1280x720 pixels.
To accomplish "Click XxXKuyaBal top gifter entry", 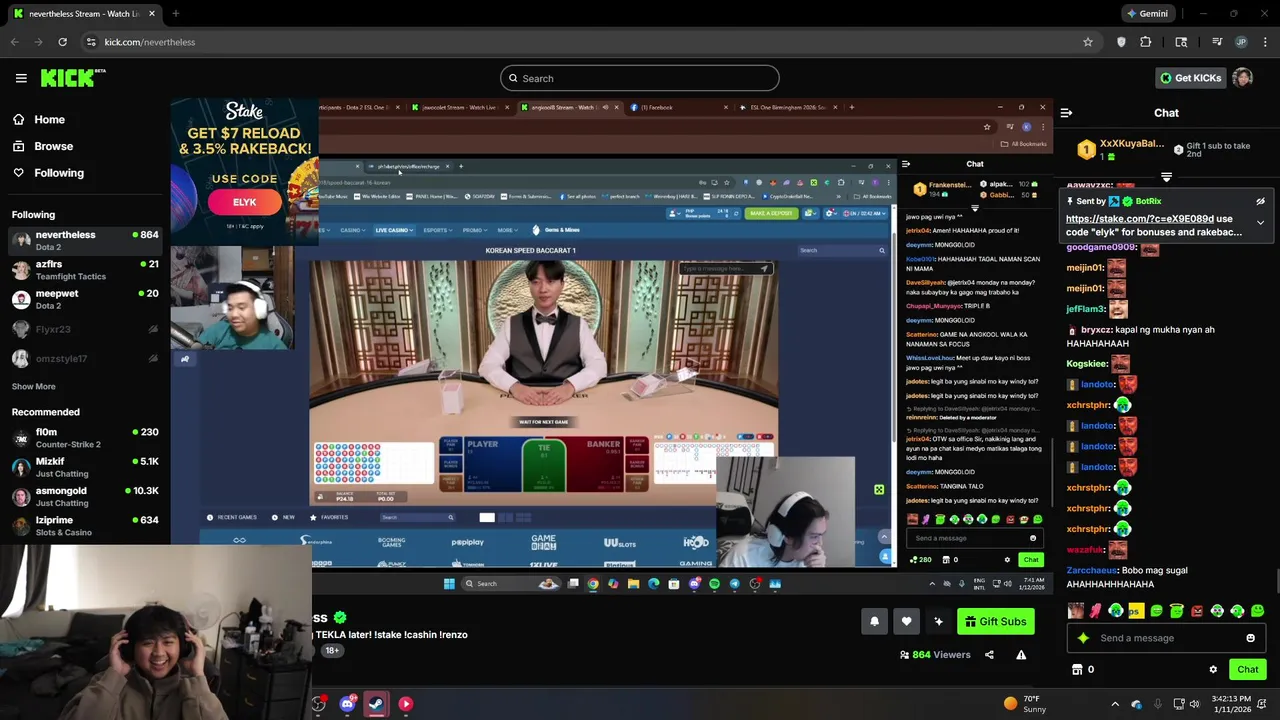I will [x=1120, y=150].
